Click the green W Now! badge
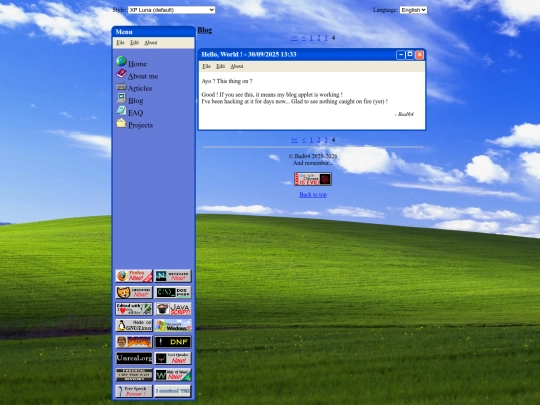 click(x=173, y=375)
